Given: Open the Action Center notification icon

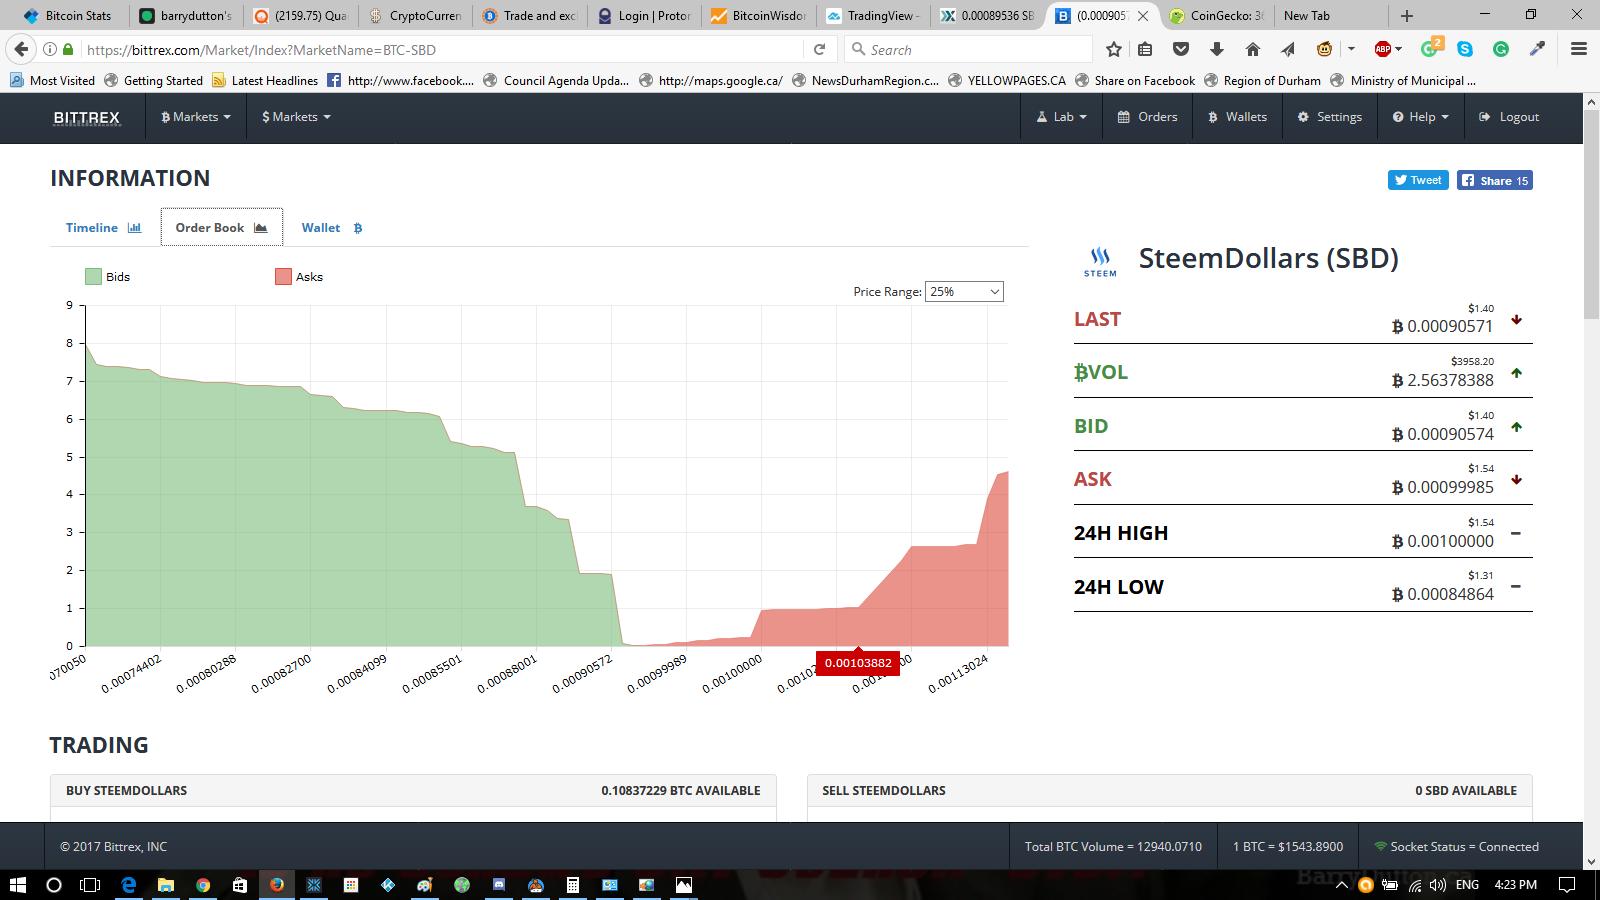Looking at the screenshot, I should (x=1567, y=885).
